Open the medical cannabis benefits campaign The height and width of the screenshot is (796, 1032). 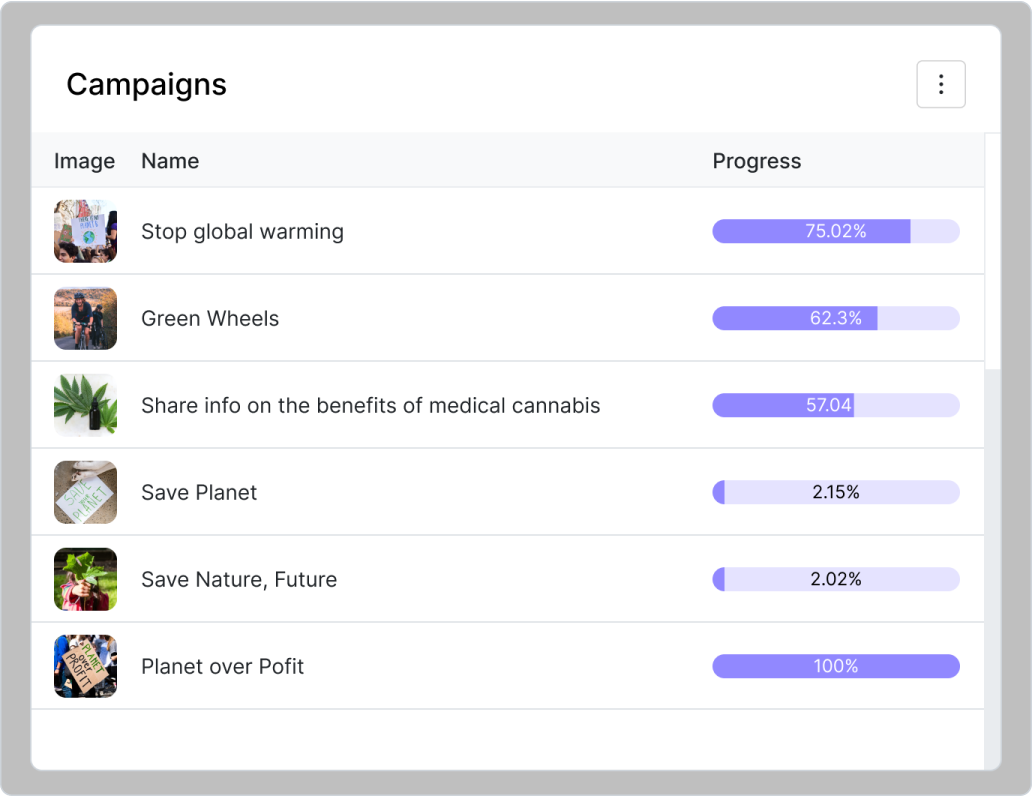370,405
